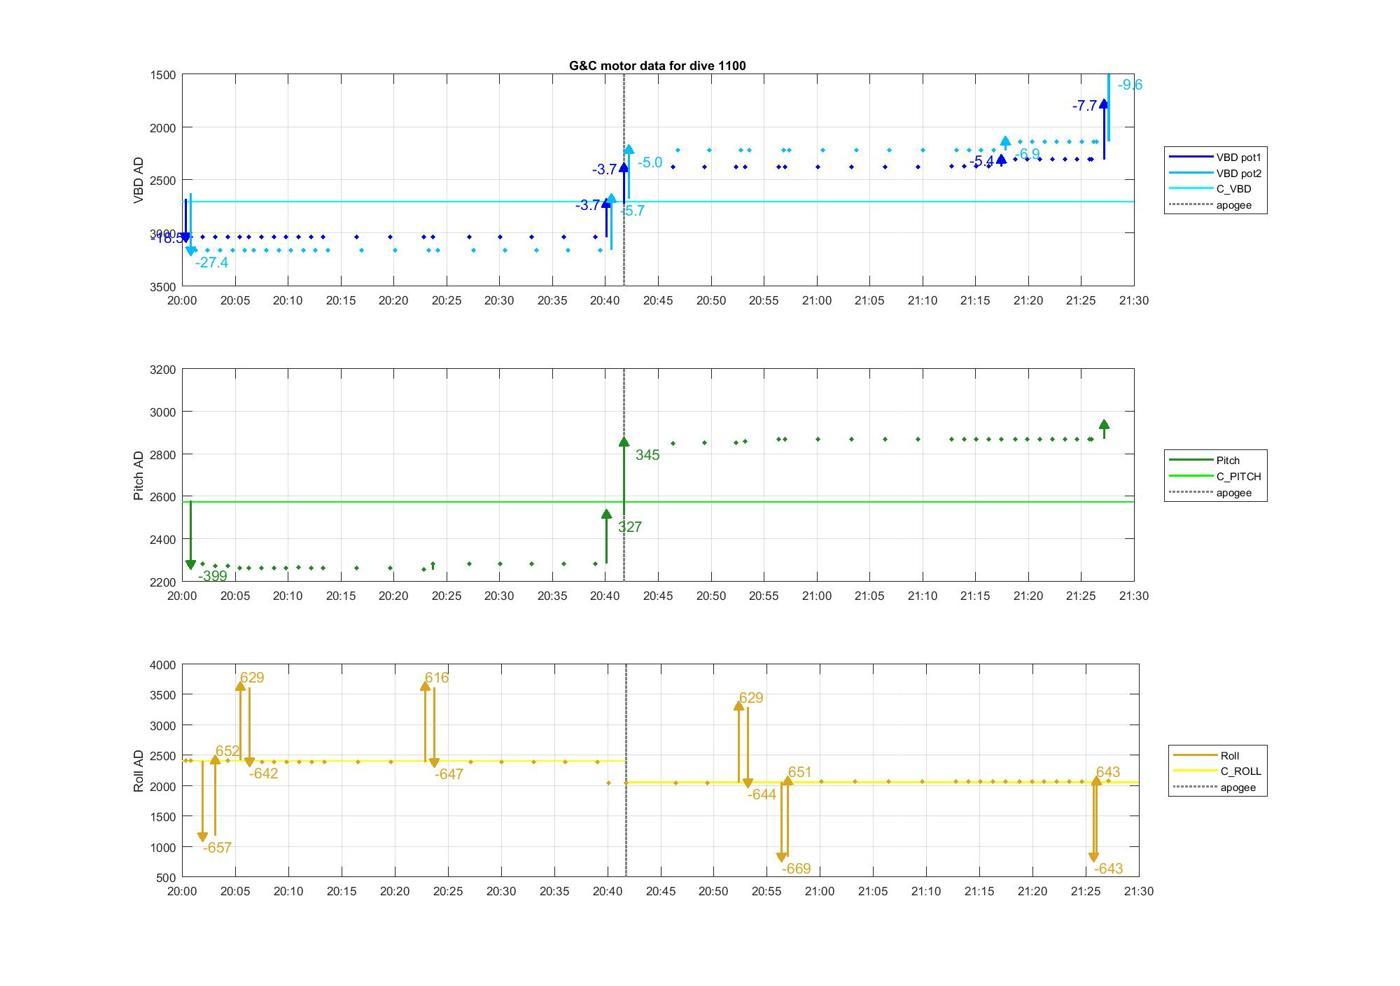Click 'apogee' in the Roll legend
This screenshot has height=986, width=1400.
point(1214,787)
